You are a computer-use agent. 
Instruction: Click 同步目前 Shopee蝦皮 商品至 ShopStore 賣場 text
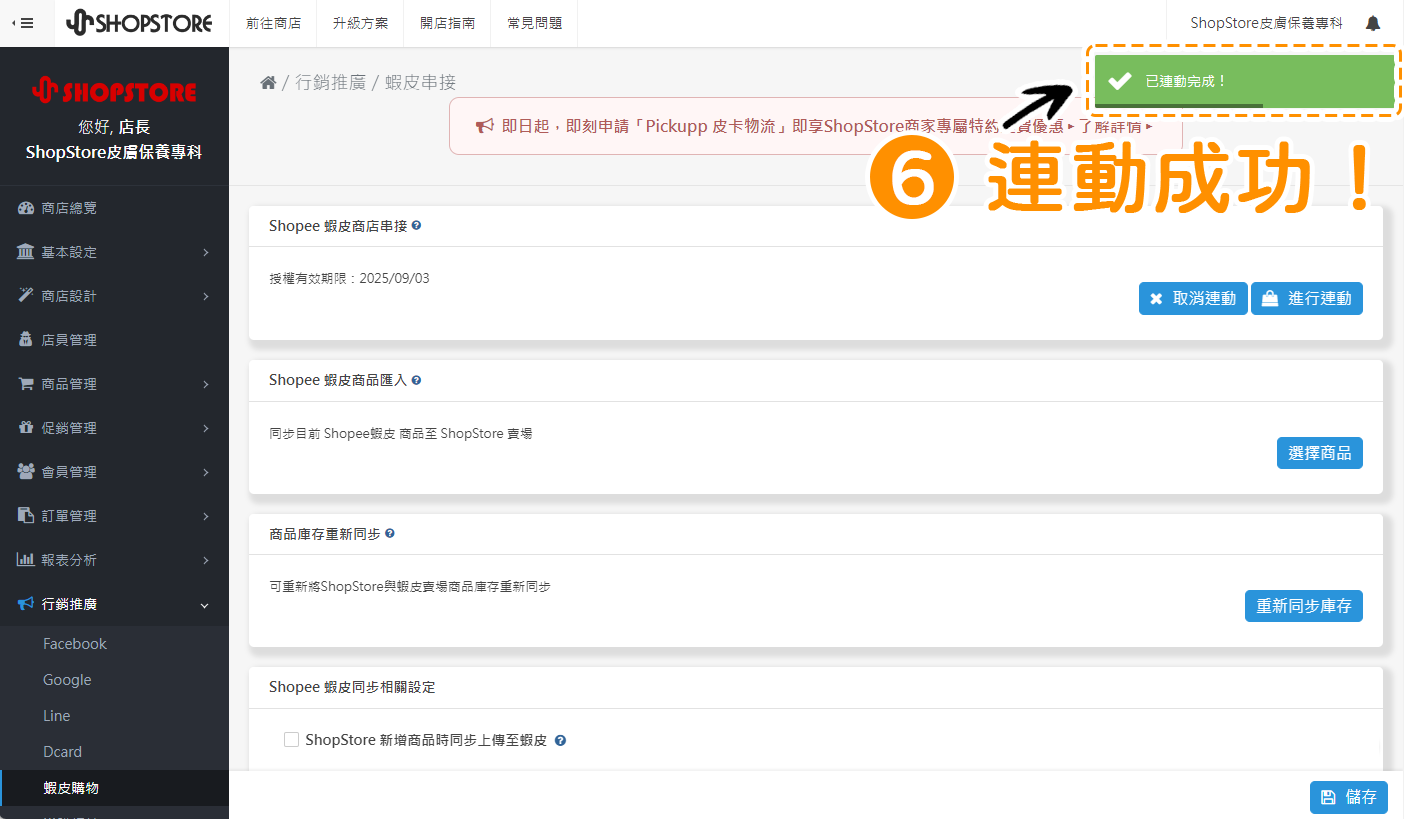click(400, 433)
